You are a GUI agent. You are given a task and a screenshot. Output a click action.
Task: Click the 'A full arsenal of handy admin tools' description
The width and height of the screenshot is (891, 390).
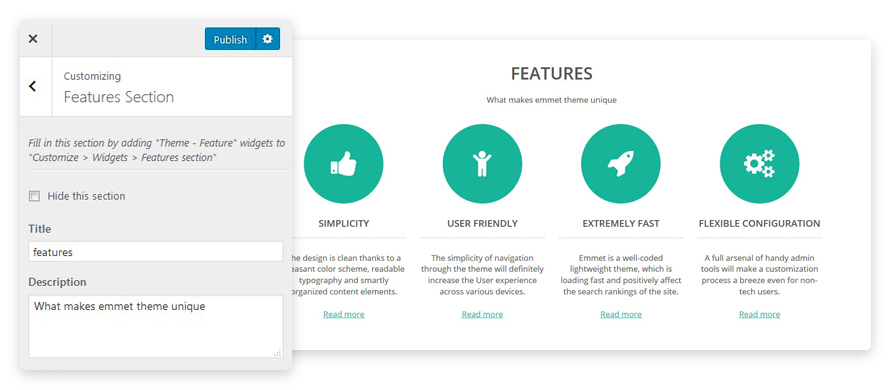pos(759,275)
